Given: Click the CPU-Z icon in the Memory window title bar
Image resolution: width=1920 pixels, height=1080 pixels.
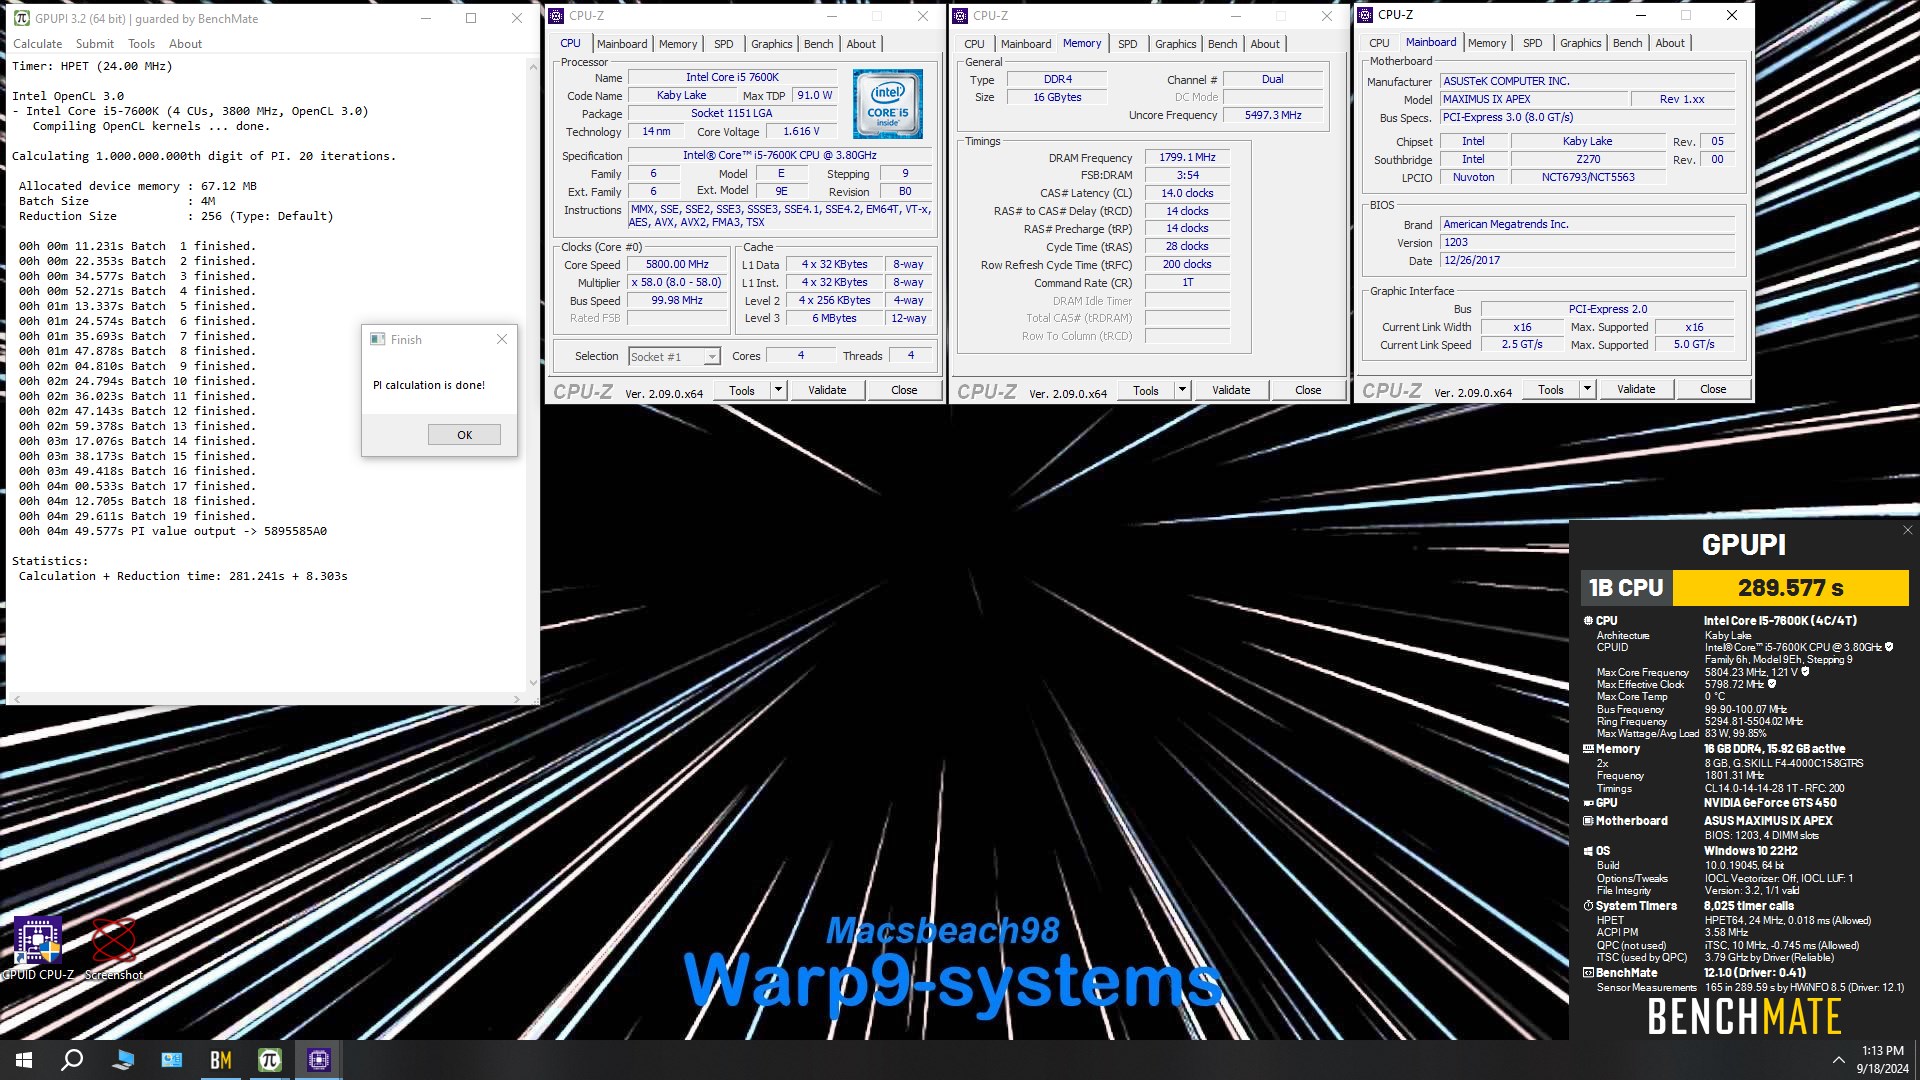Looking at the screenshot, I should click(961, 16).
